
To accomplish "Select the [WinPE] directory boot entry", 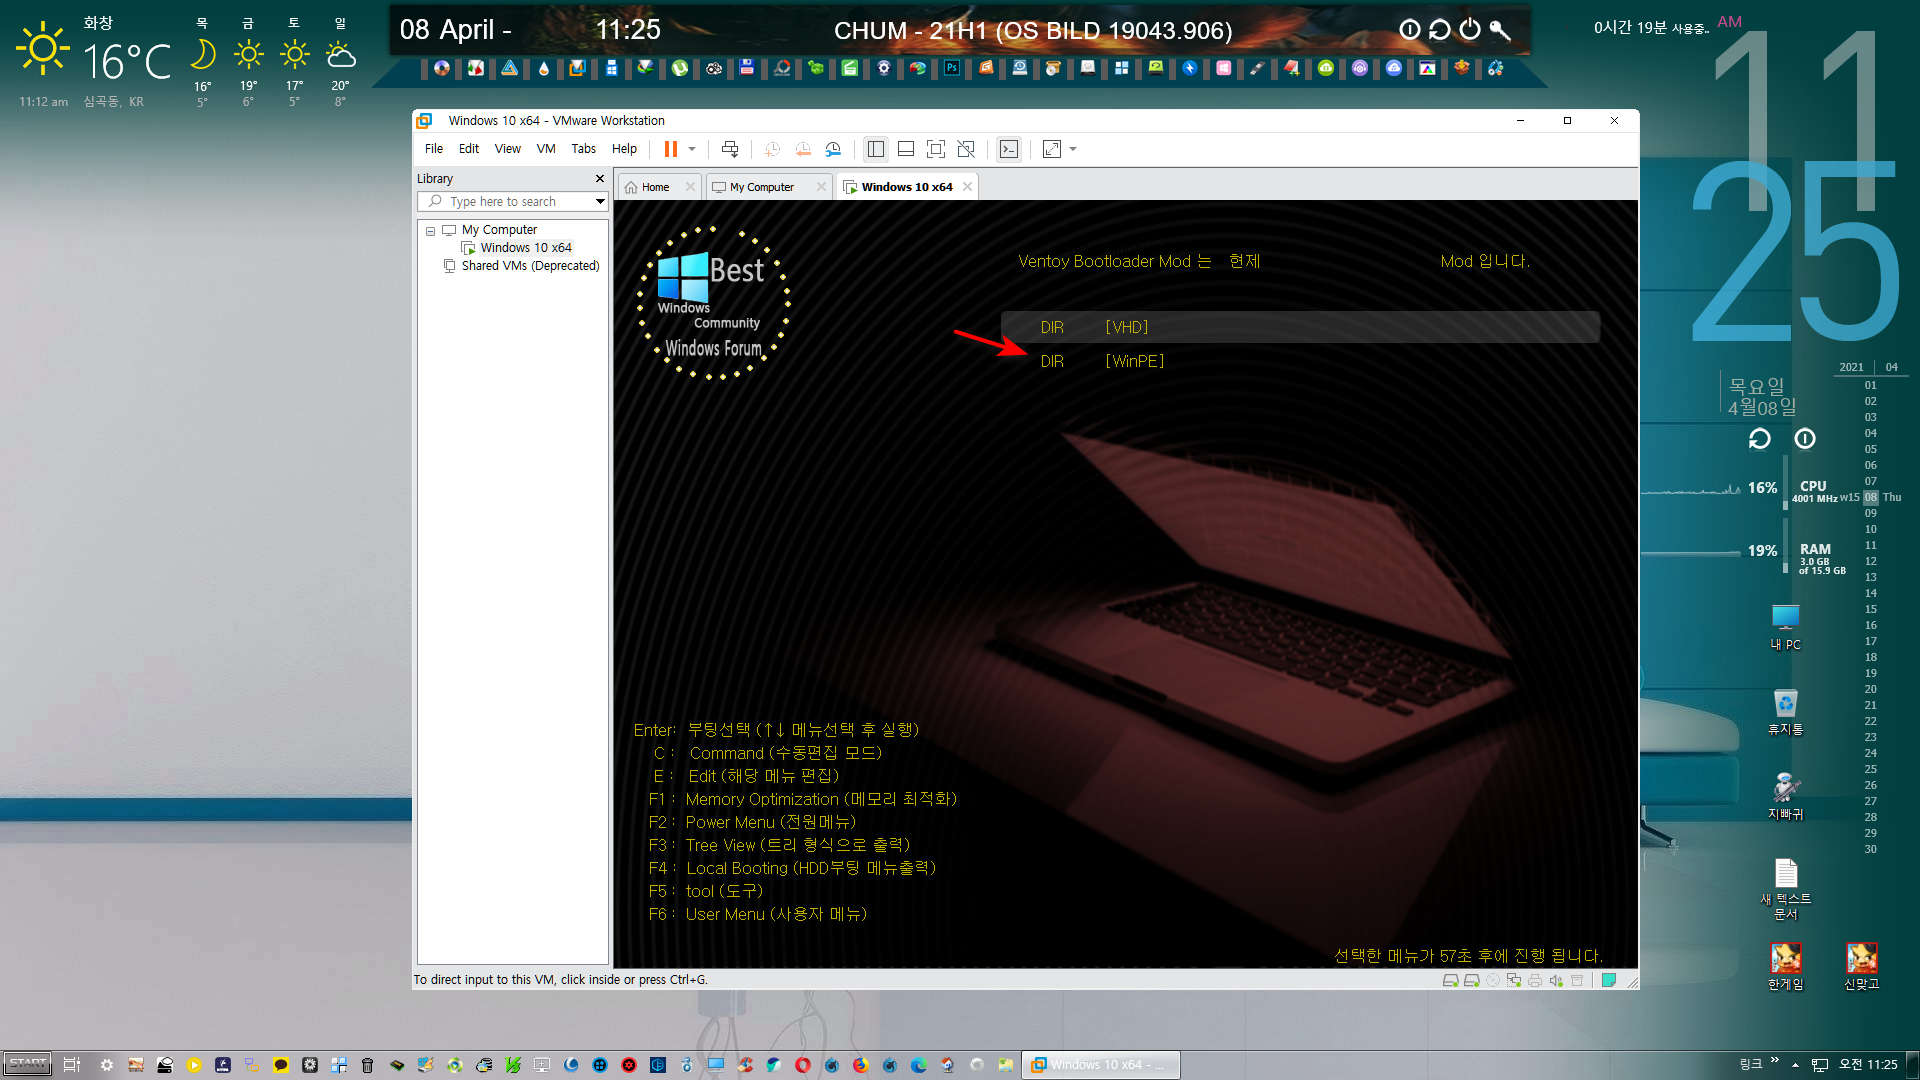I will (x=1300, y=361).
